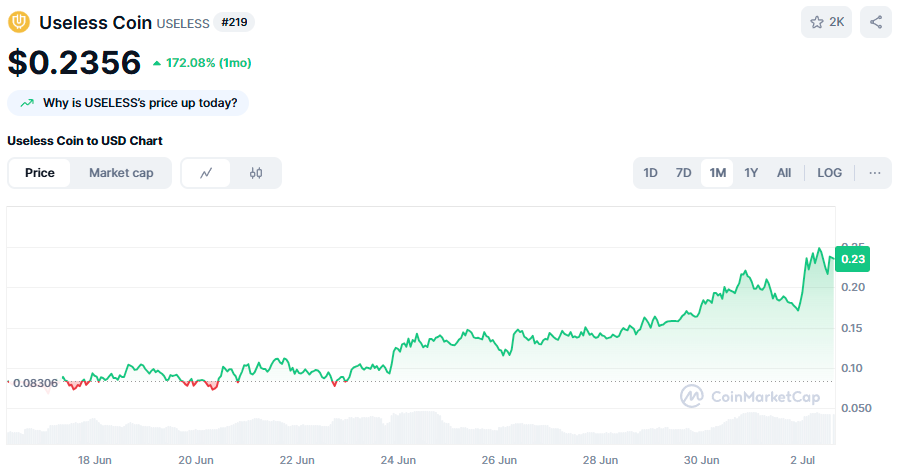Switch to candlestick chart icon
Screen dimensions: 897x473
[256, 173]
